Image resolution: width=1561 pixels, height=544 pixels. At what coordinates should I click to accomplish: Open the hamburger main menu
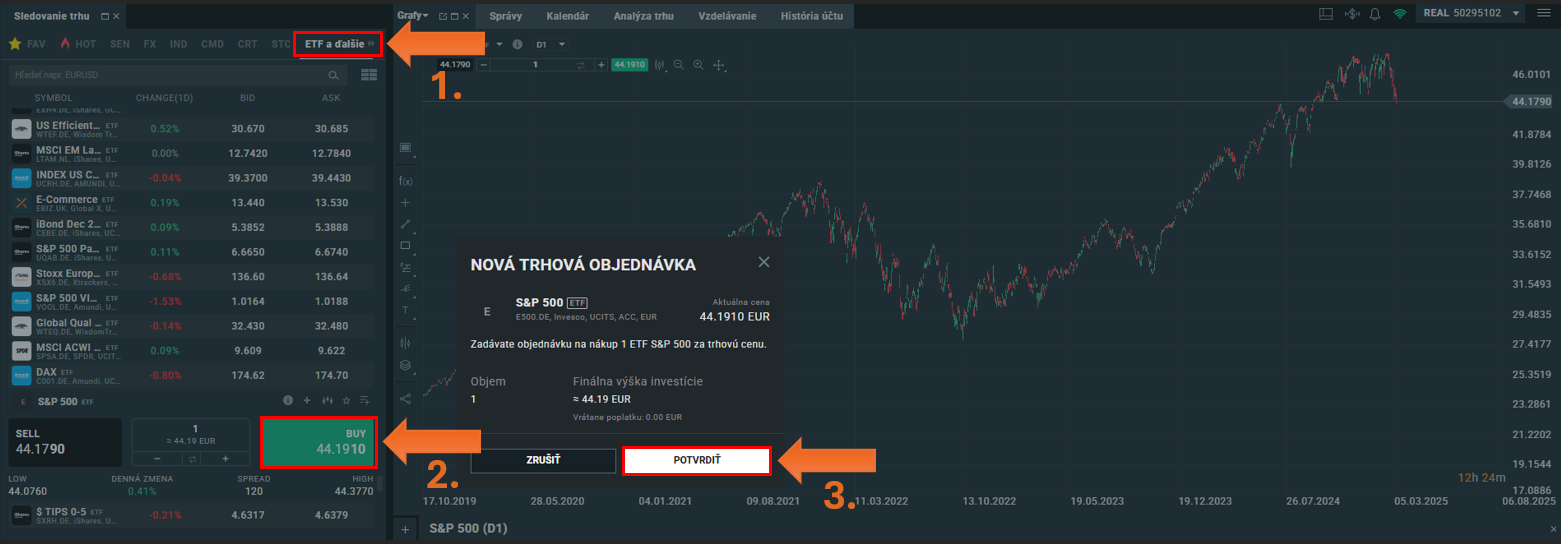tap(1544, 14)
